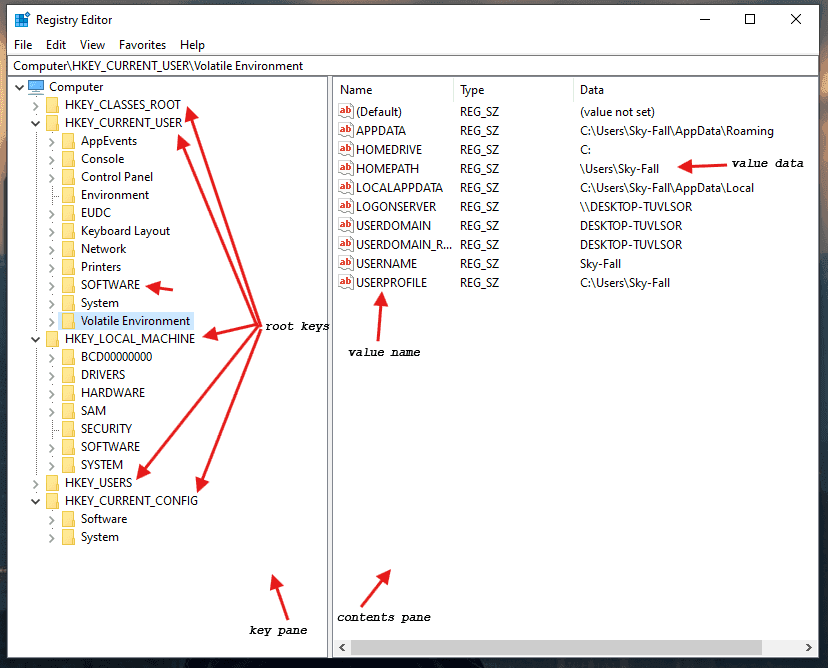Click the string icon beside HOMEPATH value
Screen dimensions: 828x668
(x=345, y=168)
